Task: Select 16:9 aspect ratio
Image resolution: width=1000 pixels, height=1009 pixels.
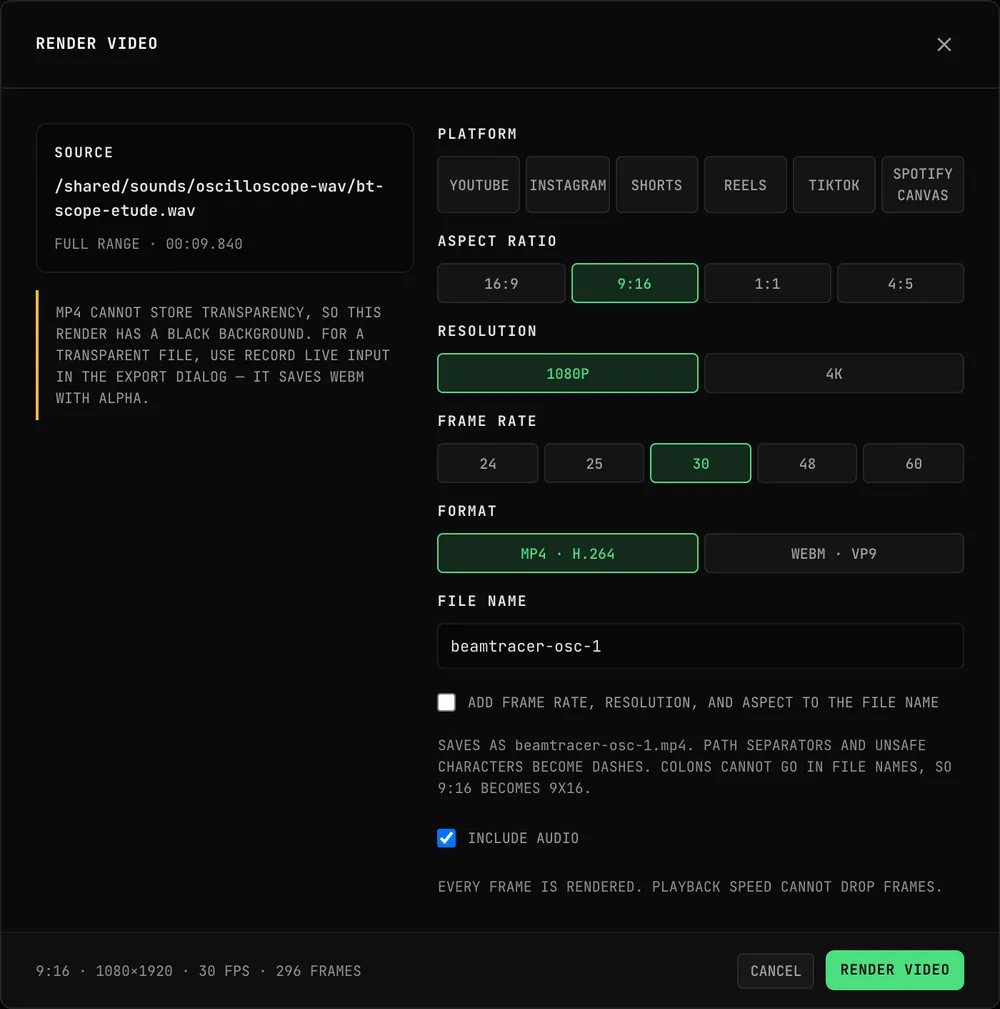Action: click(501, 283)
